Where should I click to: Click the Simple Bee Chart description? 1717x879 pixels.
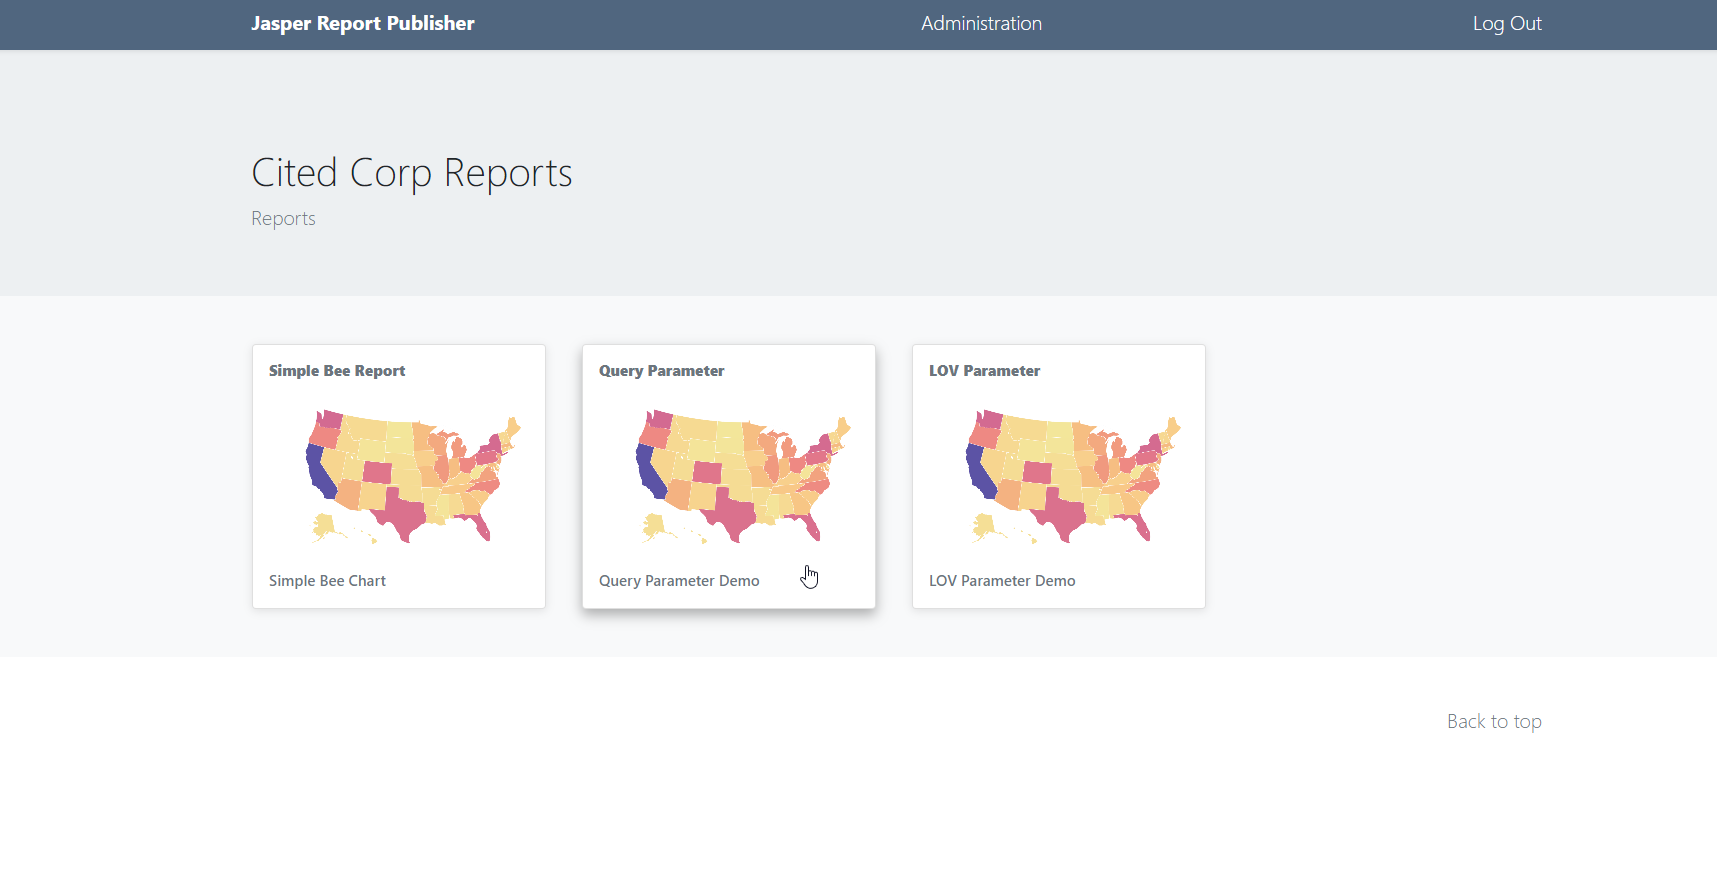click(x=327, y=581)
